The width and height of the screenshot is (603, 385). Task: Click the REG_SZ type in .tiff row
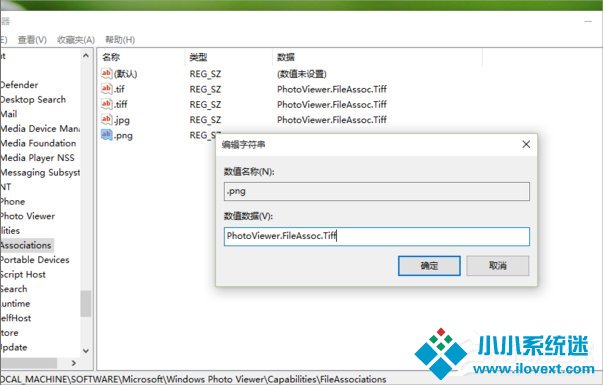point(205,105)
